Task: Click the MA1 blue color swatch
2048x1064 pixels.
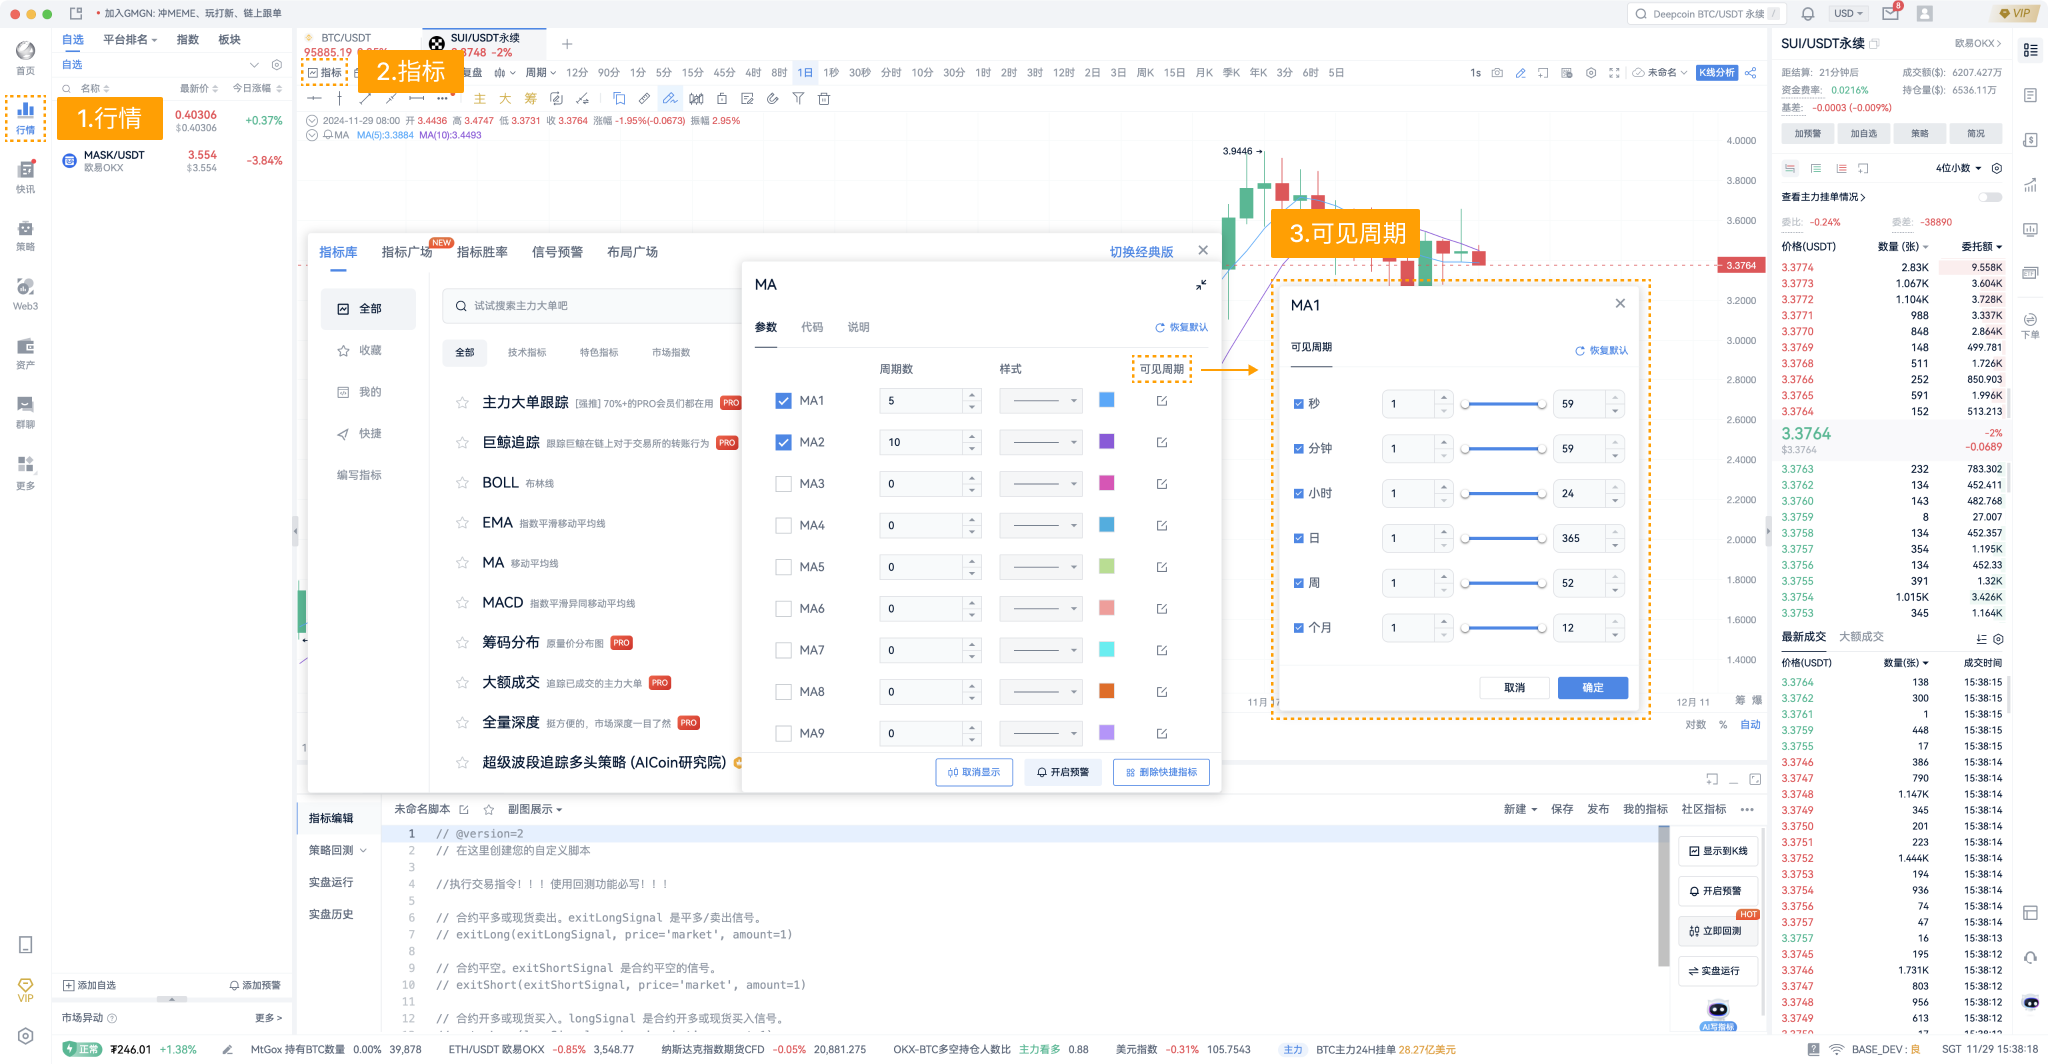Action: click(x=1107, y=400)
